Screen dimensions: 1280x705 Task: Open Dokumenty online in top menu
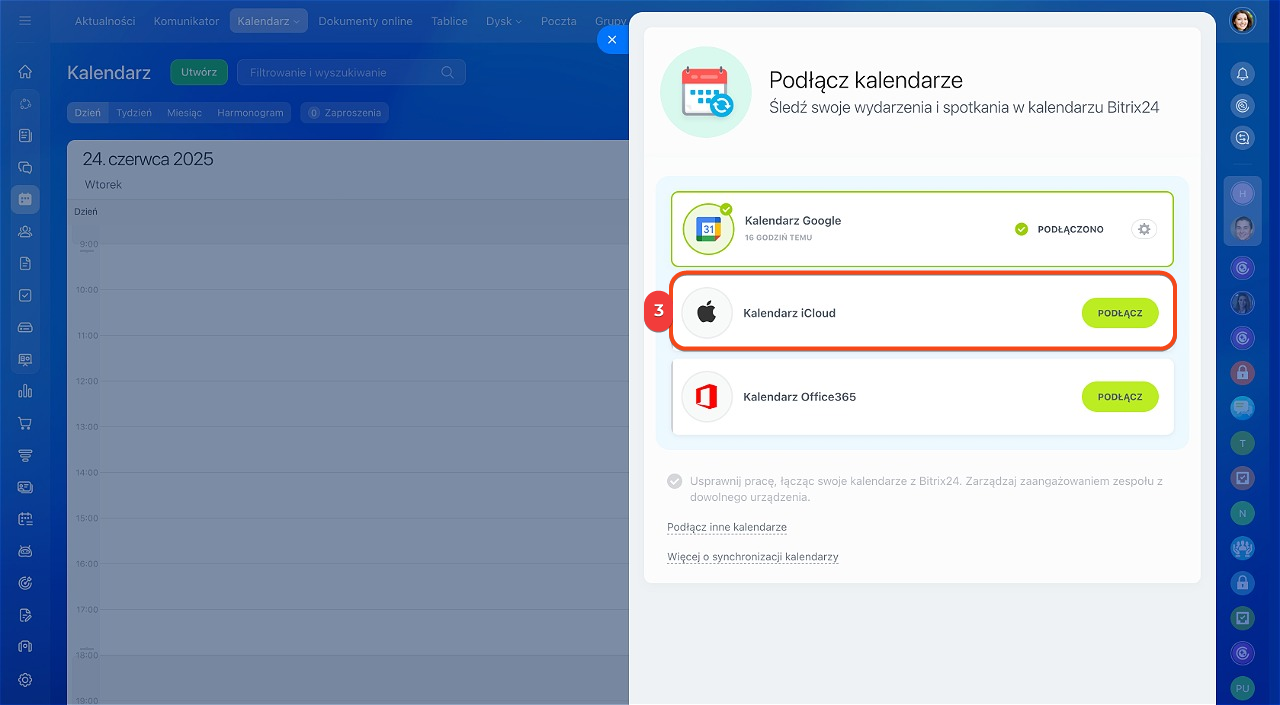point(365,21)
